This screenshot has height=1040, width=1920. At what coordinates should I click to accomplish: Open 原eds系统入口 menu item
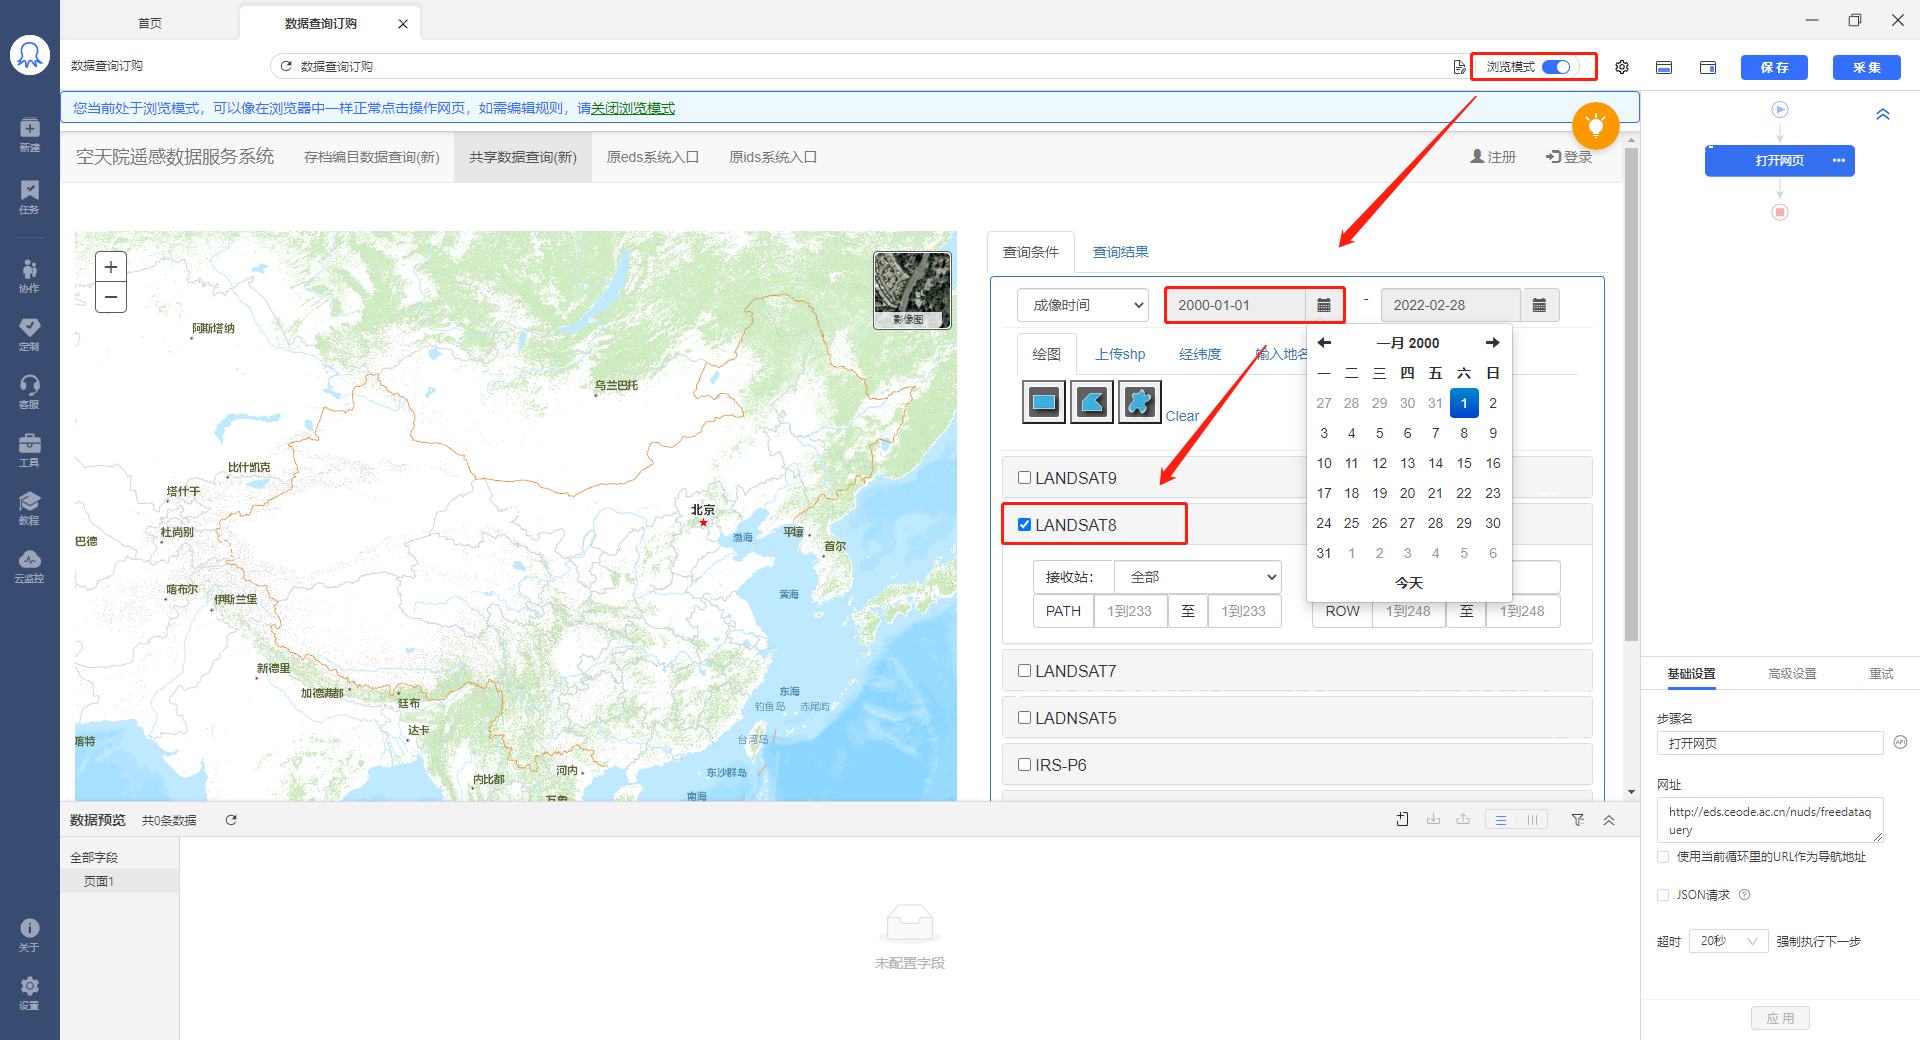pos(652,157)
